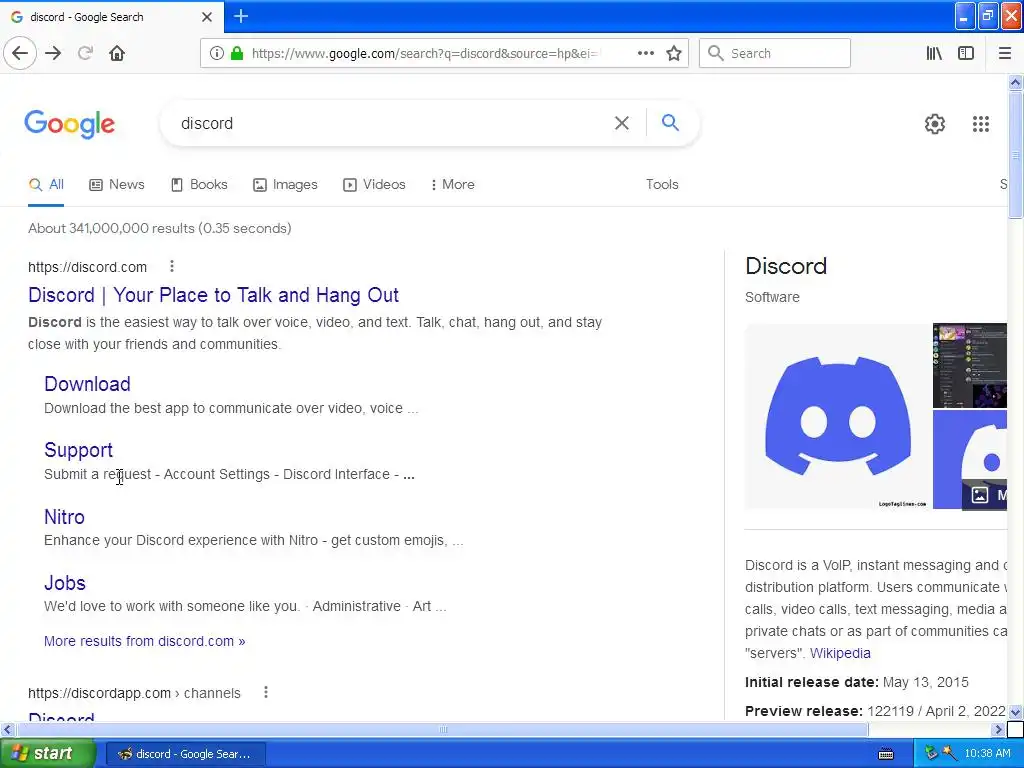Image resolution: width=1024 pixels, height=768 pixels.
Task: Open a new tab with the plus icon
Action: pyautogui.click(x=240, y=16)
